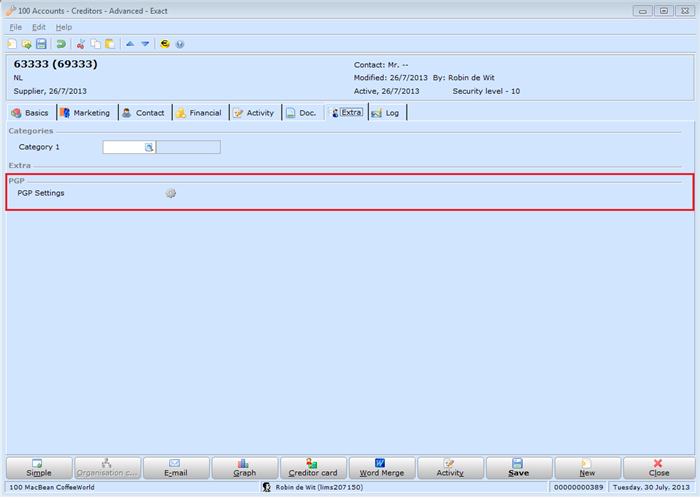The image size is (700, 497).
Task: Click the Contact: Mr. -- text
Action: point(381,65)
